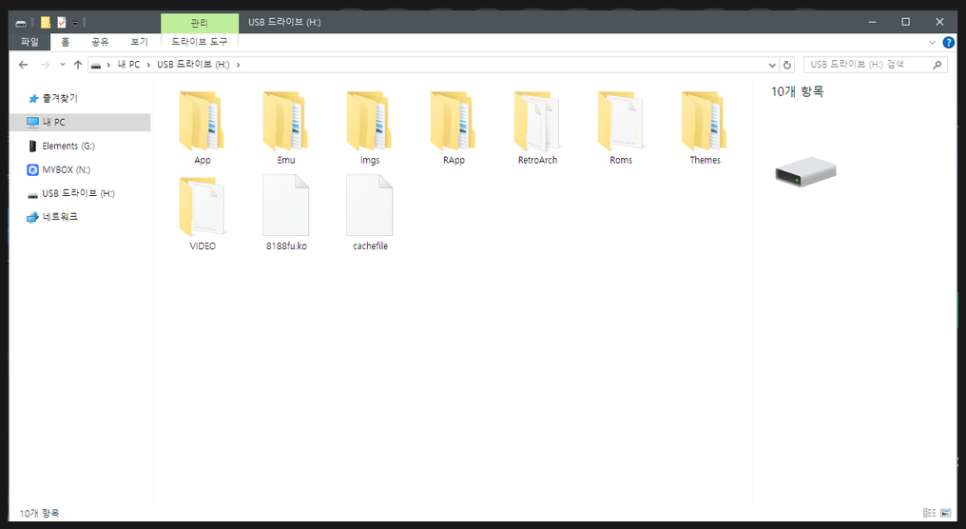The height and width of the screenshot is (529, 966).
Task: Select the cachefile file
Action: (x=370, y=214)
